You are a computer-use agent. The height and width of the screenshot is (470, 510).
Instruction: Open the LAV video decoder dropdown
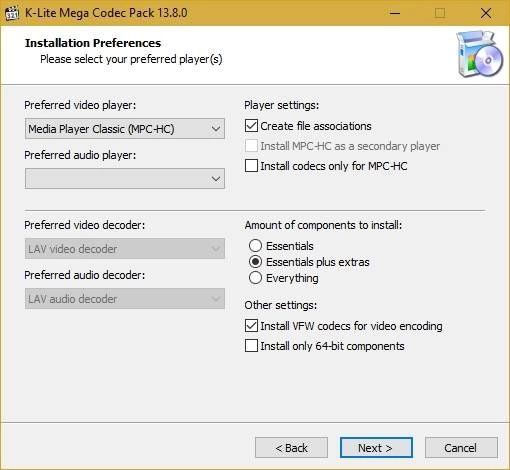coord(125,249)
